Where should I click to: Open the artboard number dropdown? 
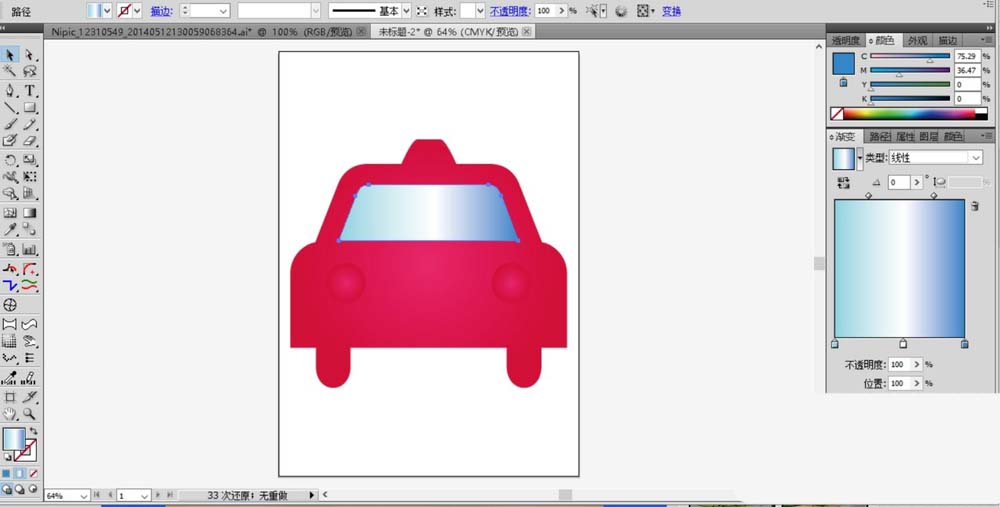[145, 496]
